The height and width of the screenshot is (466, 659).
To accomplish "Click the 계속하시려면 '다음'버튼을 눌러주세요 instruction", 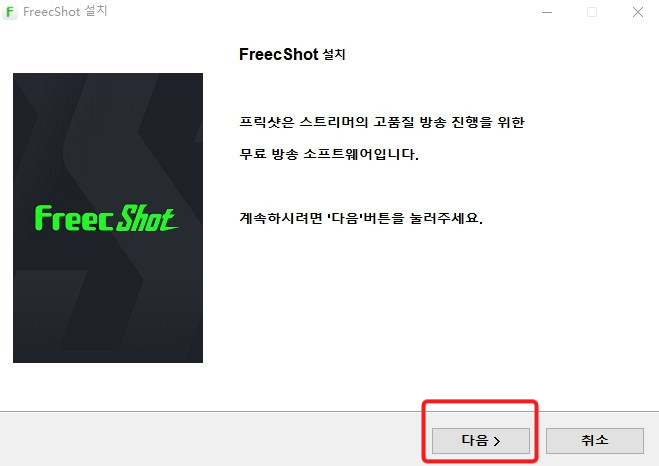I will coord(361,218).
